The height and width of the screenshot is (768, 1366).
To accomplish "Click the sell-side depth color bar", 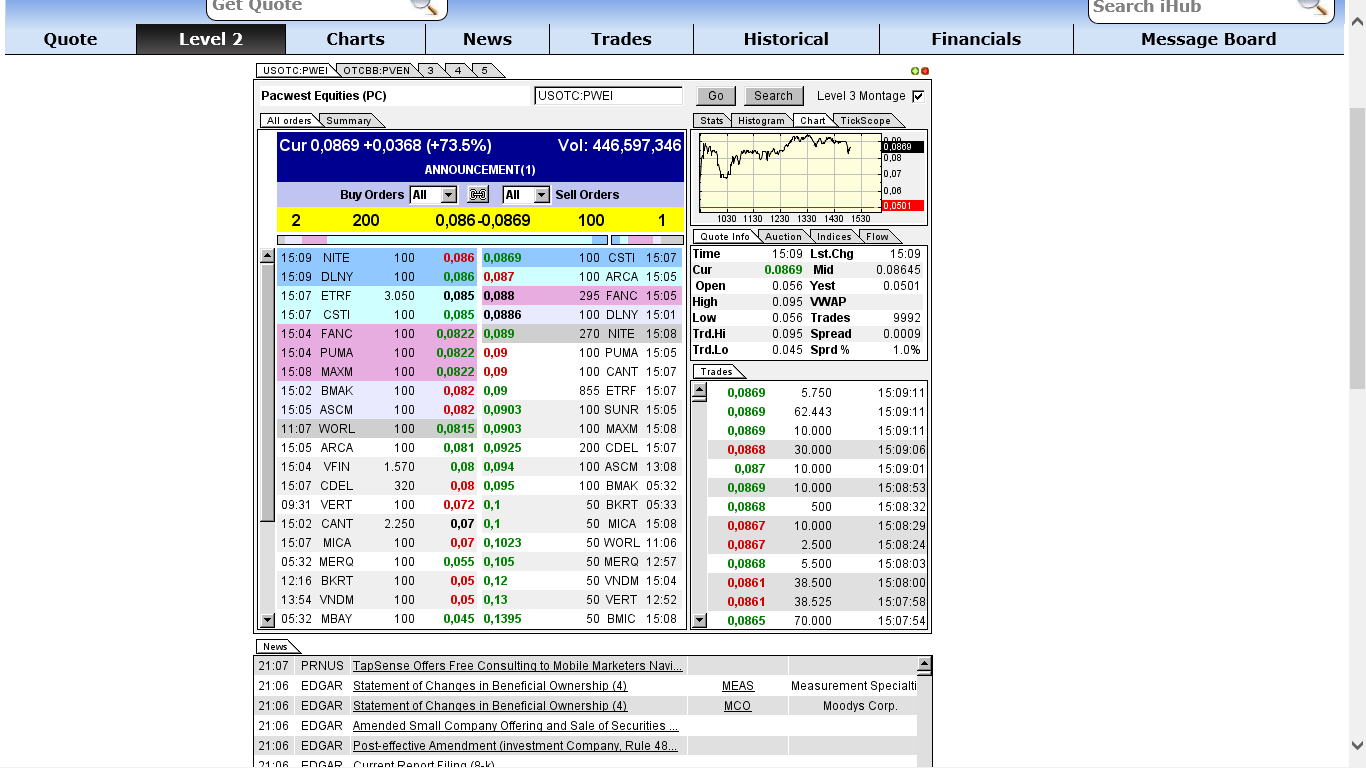I will 647,240.
